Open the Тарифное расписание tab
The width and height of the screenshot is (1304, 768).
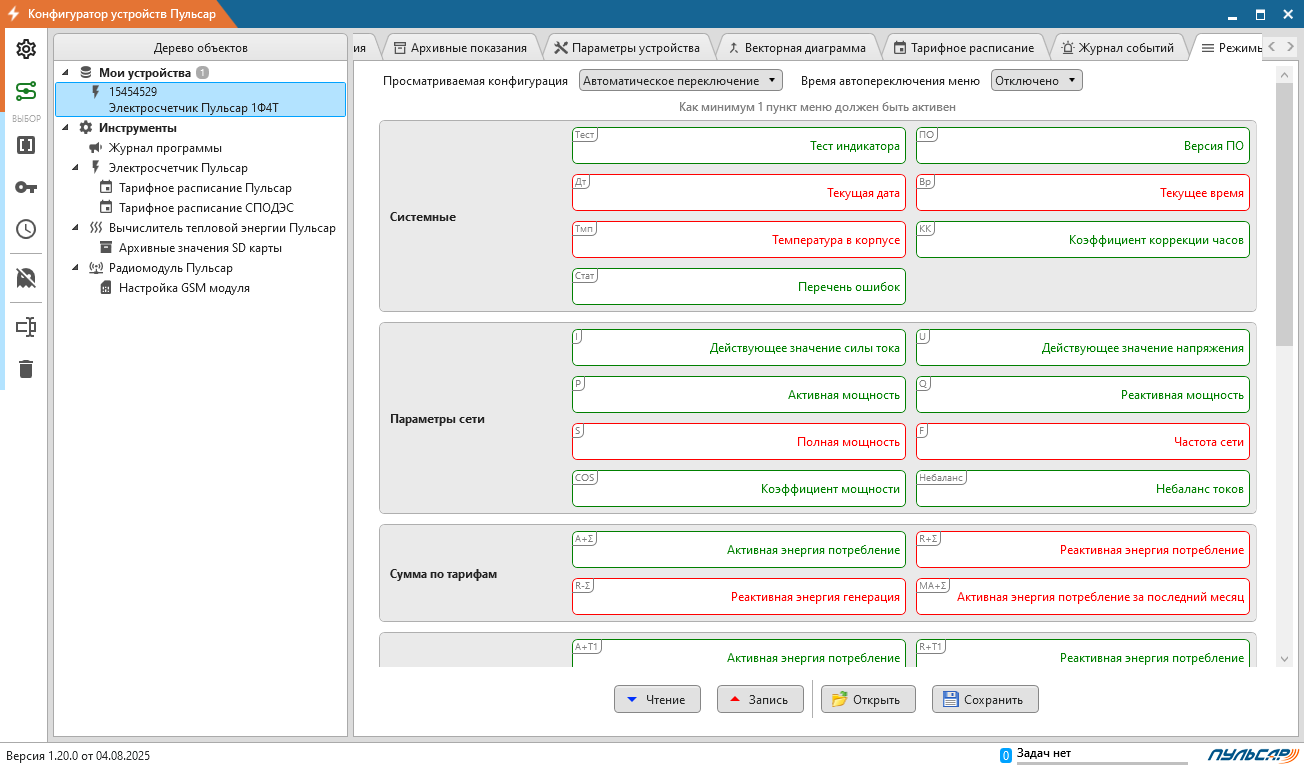(964, 47)
